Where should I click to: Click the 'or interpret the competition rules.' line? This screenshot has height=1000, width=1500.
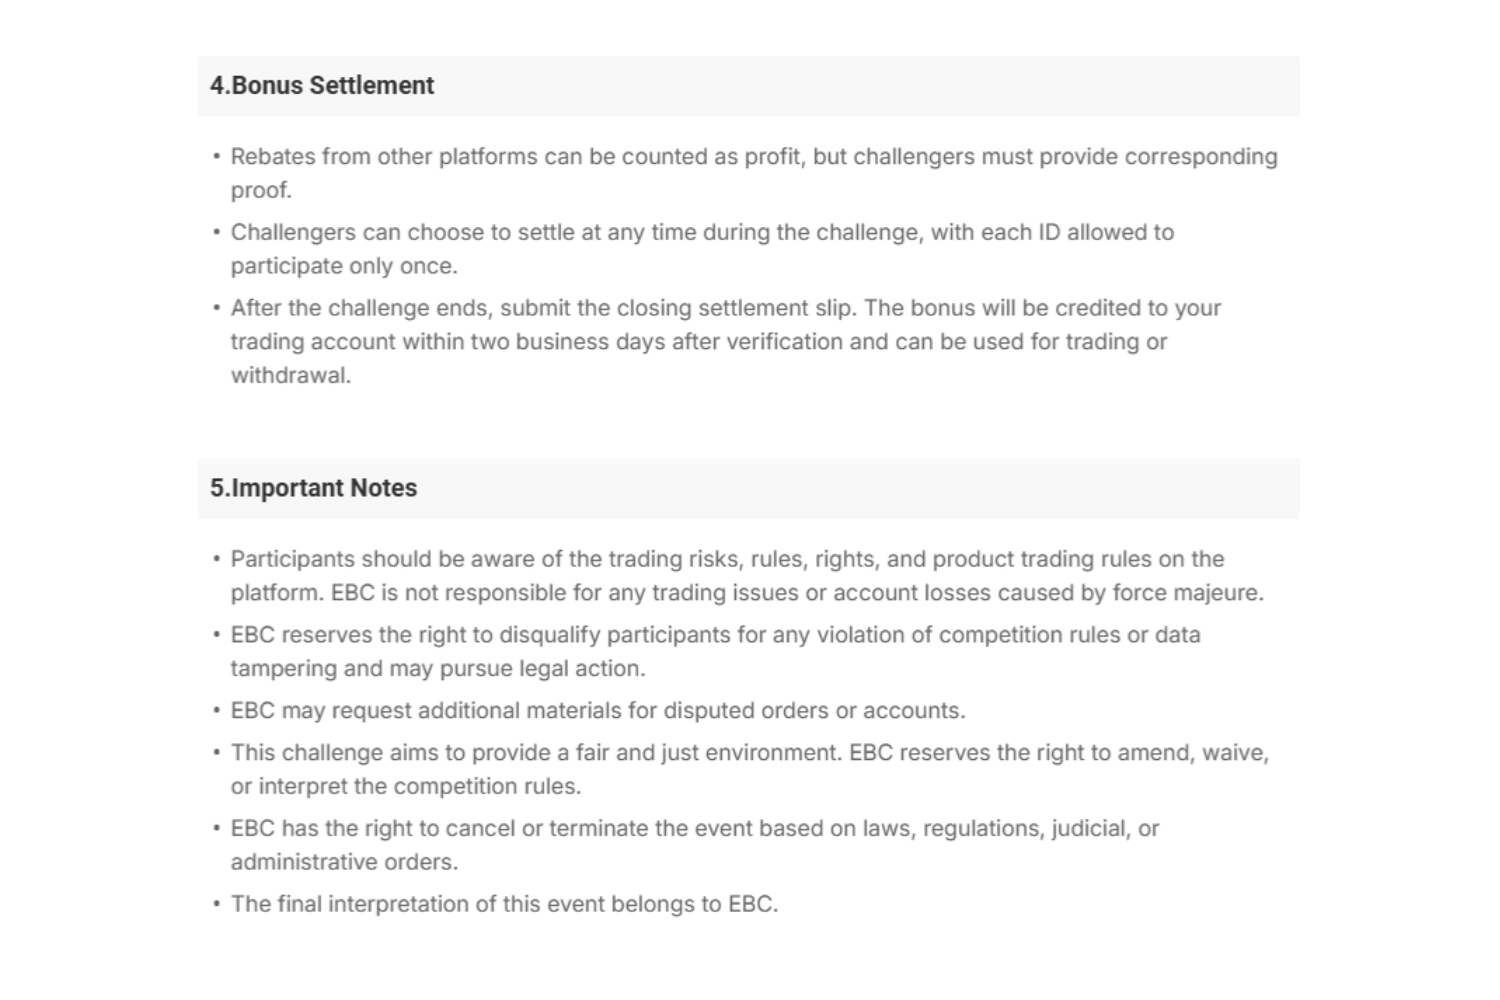pos(405,787)
